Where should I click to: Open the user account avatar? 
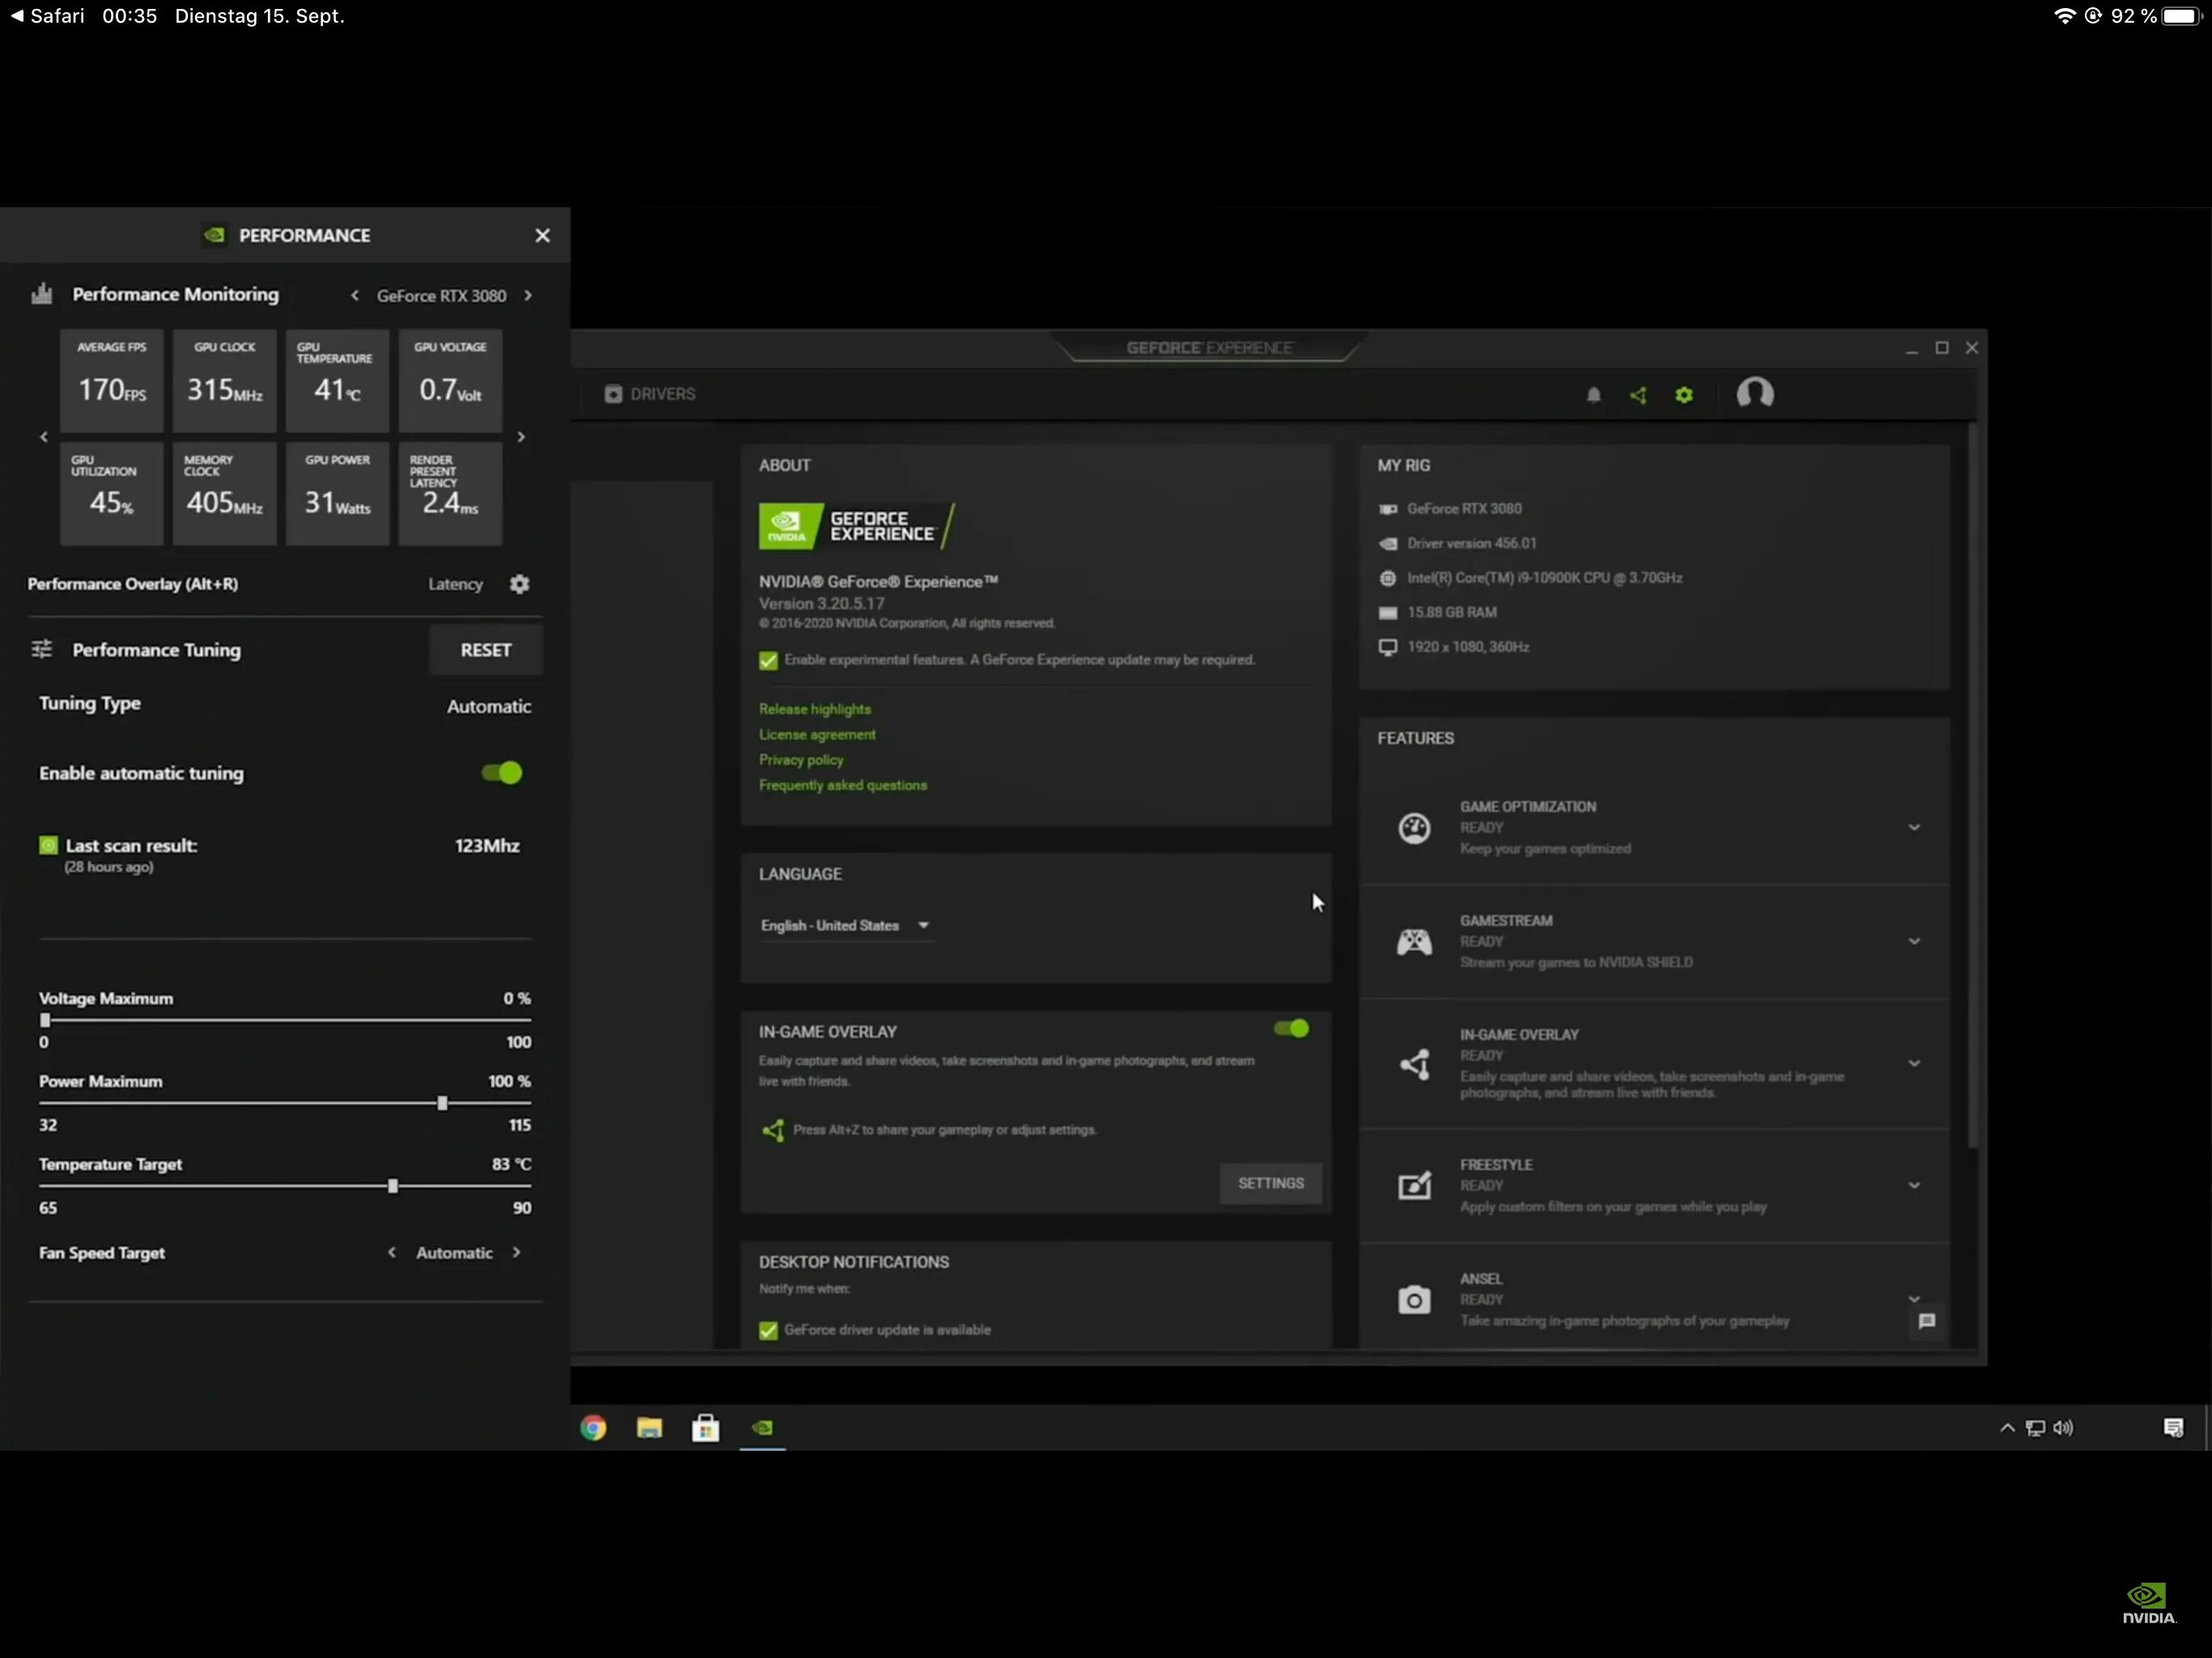click(1755, 393)
